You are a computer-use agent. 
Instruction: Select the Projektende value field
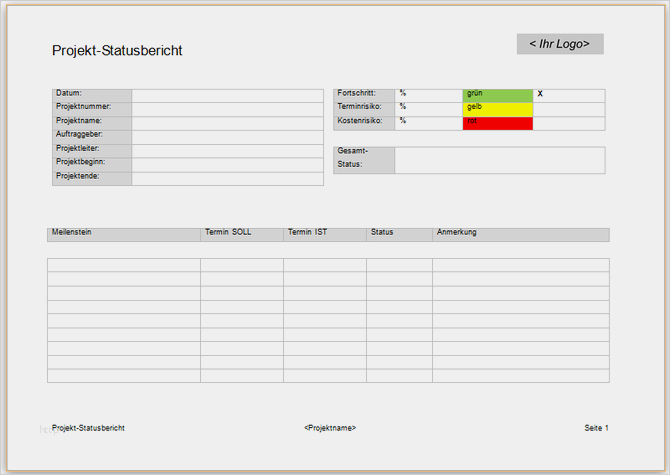tap(227, 179)
